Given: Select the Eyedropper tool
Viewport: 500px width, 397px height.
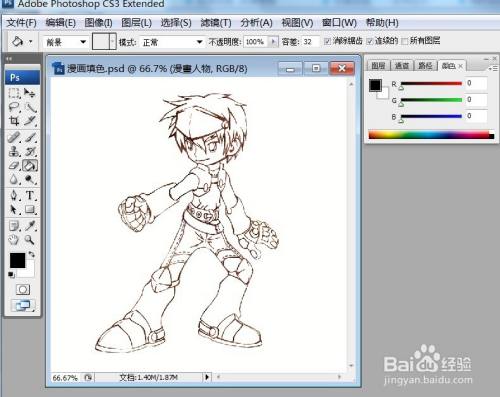Looking at the screenshot, I should [x=30, y=226].
